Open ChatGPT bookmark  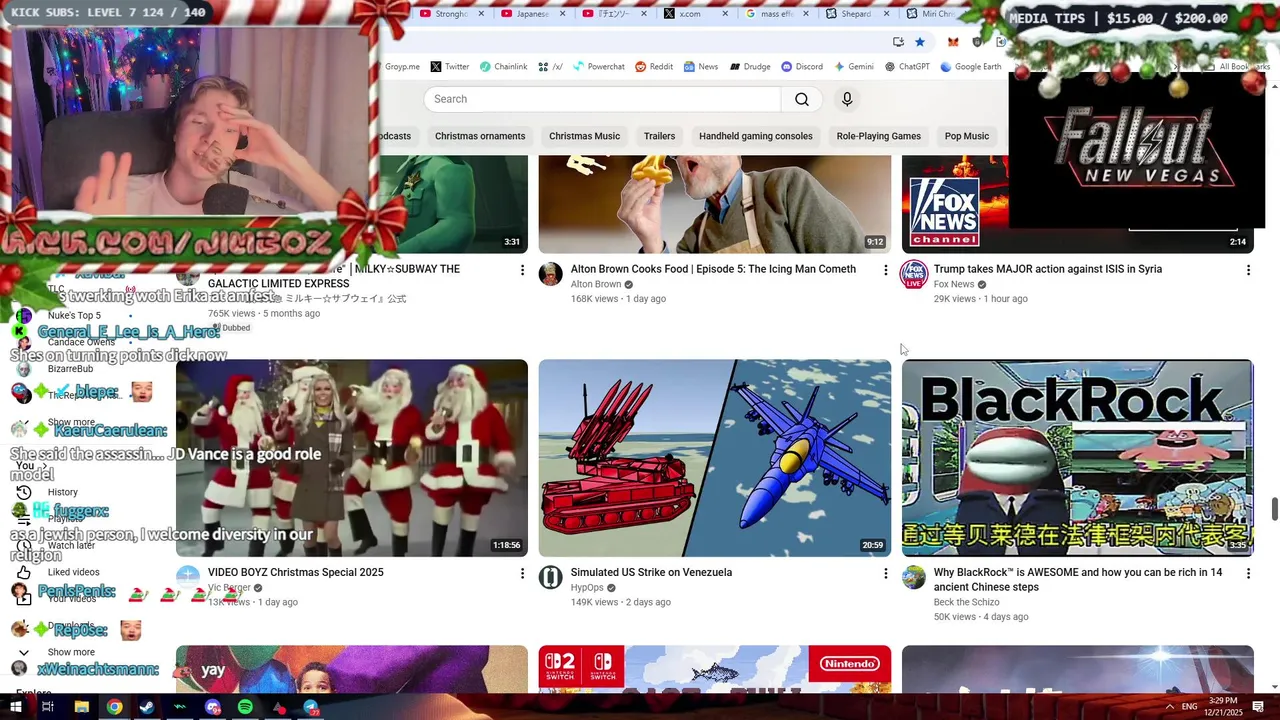click(907, 67)
